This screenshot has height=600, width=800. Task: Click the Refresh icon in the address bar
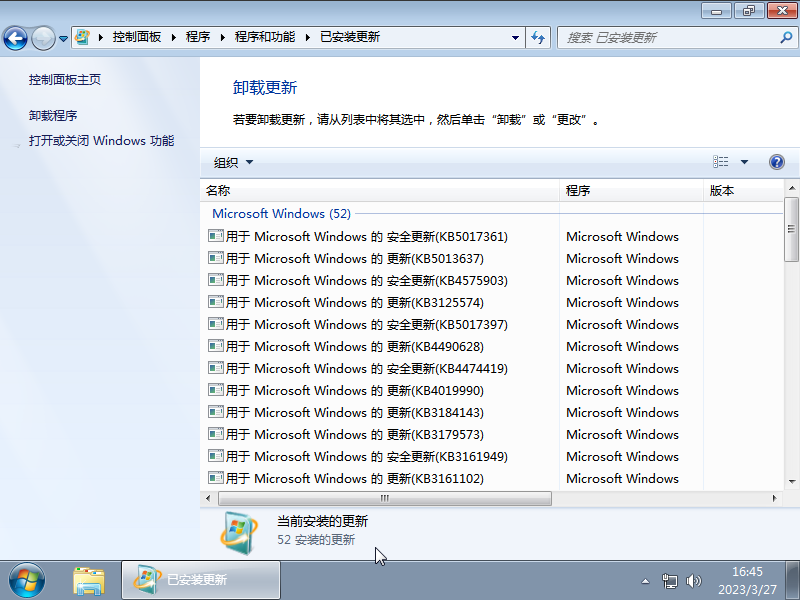point(538,37)
